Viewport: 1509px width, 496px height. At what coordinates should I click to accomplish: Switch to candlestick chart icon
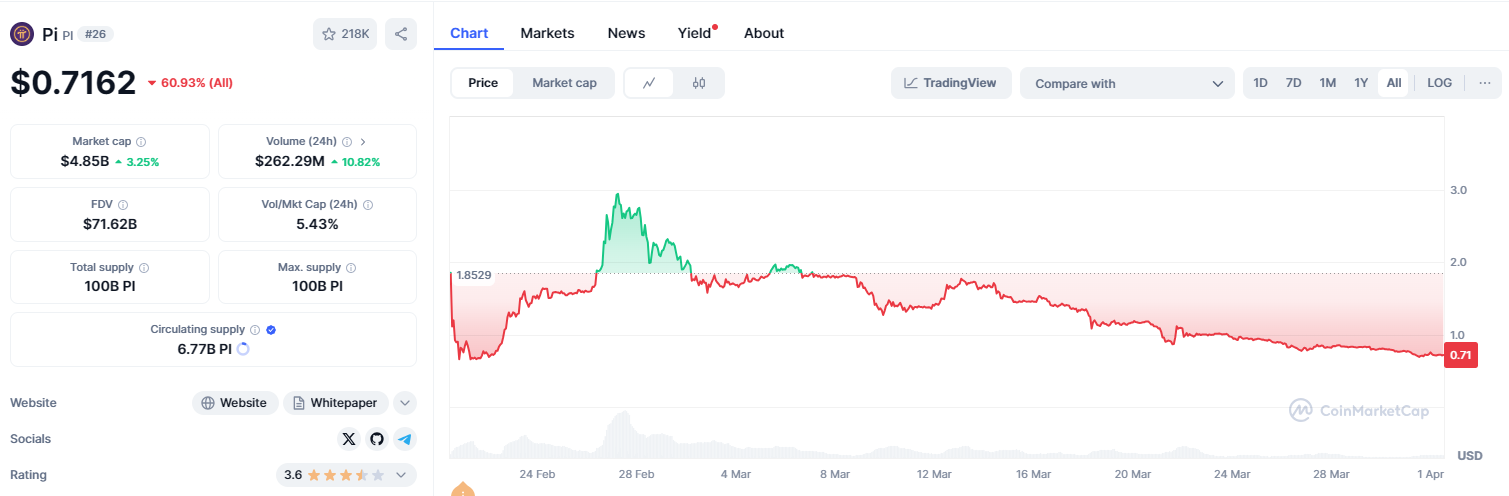point(699,83)
